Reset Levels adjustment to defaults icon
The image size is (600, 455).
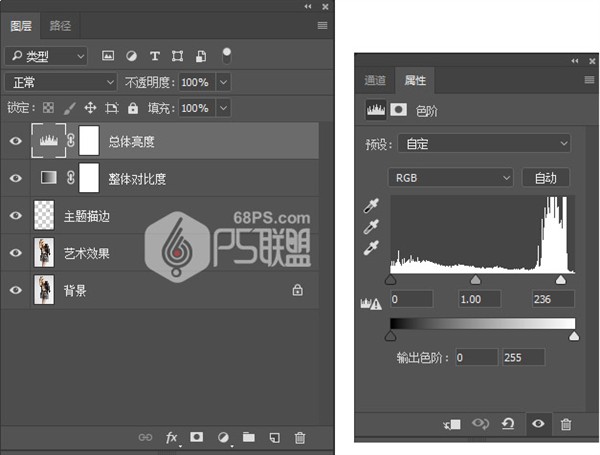coord(508,424)
